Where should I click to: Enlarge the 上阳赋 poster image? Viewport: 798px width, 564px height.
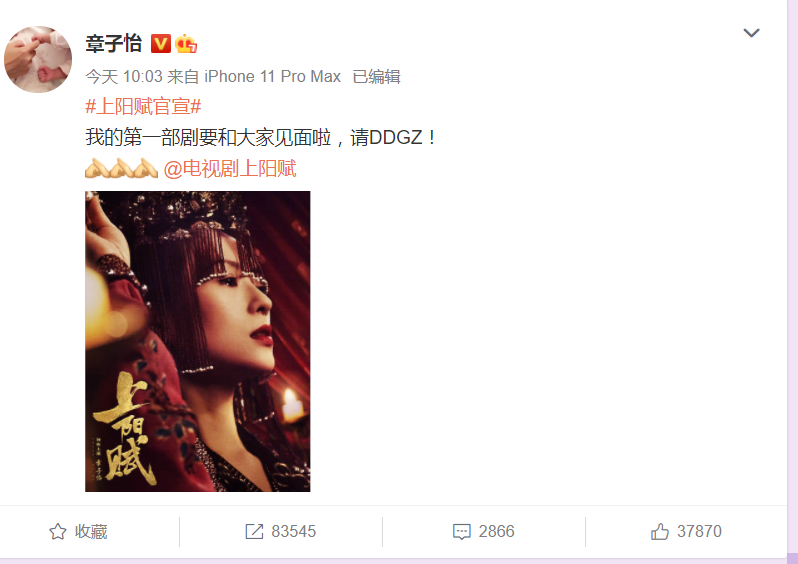[197, 341]
